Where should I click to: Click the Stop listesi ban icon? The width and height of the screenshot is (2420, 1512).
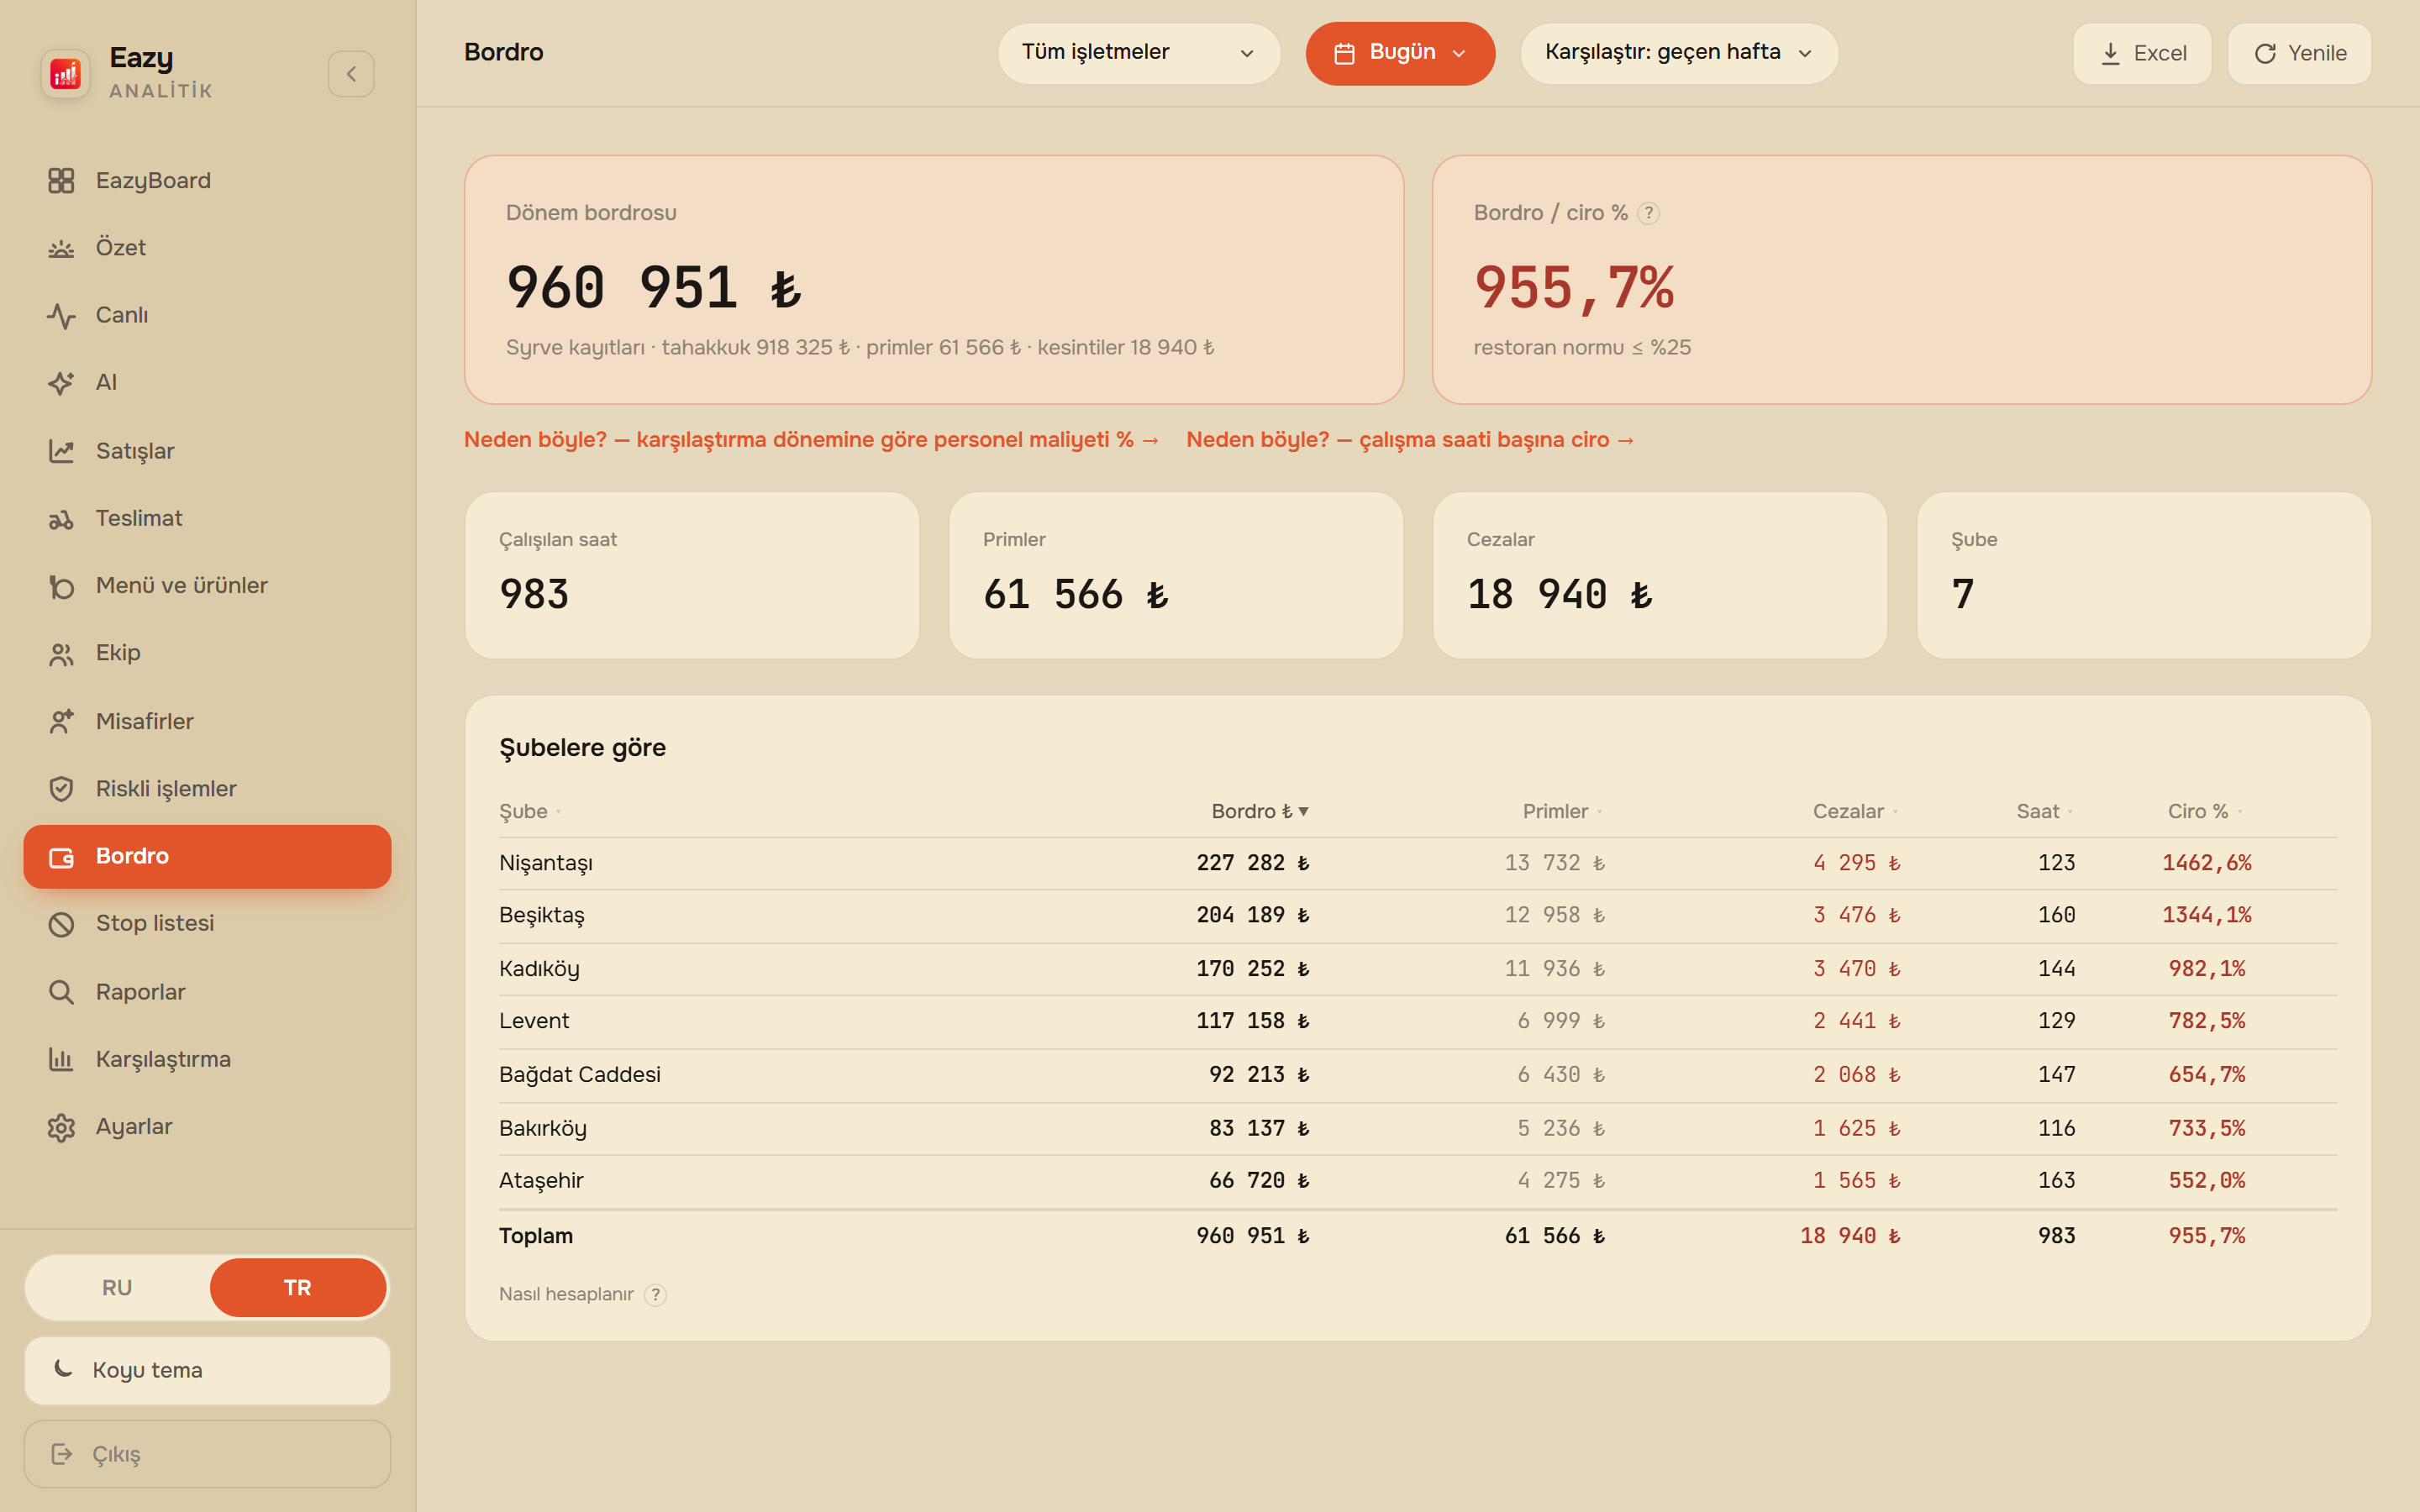tap(61, 924)
